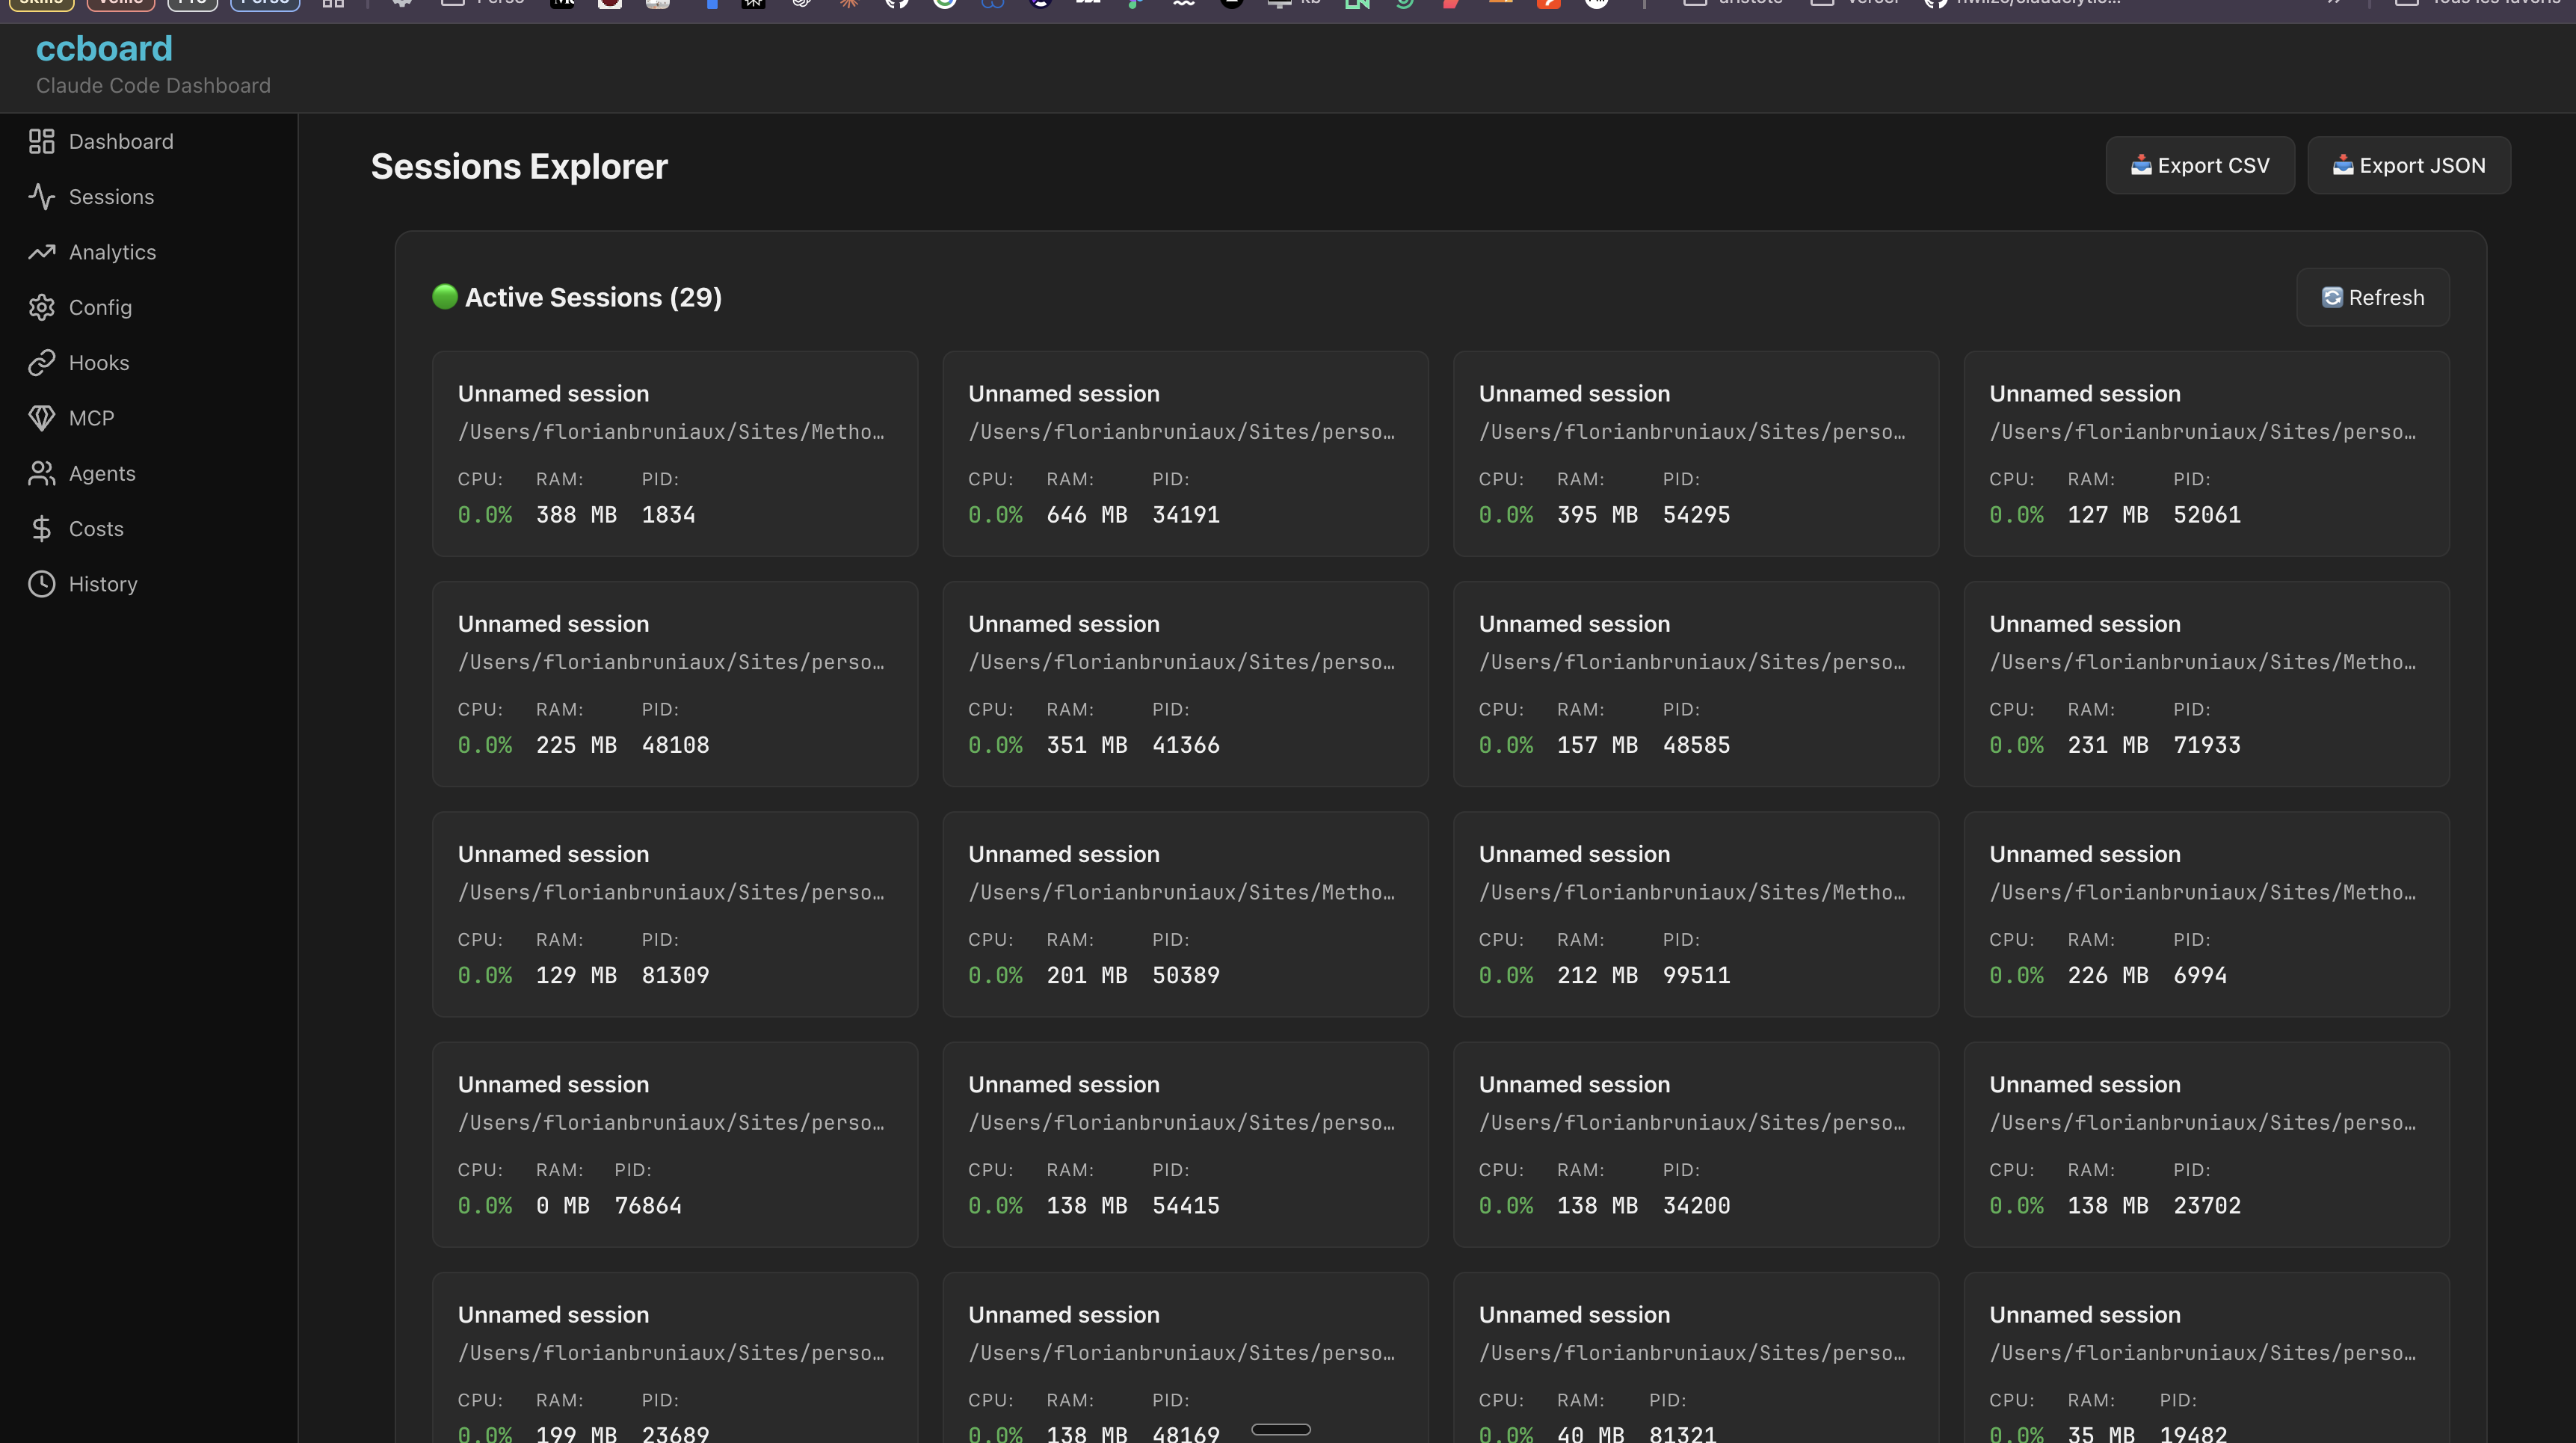2576x1443 pixels.
Task: Click the Hooks chain-link icon
Action: 41,362
